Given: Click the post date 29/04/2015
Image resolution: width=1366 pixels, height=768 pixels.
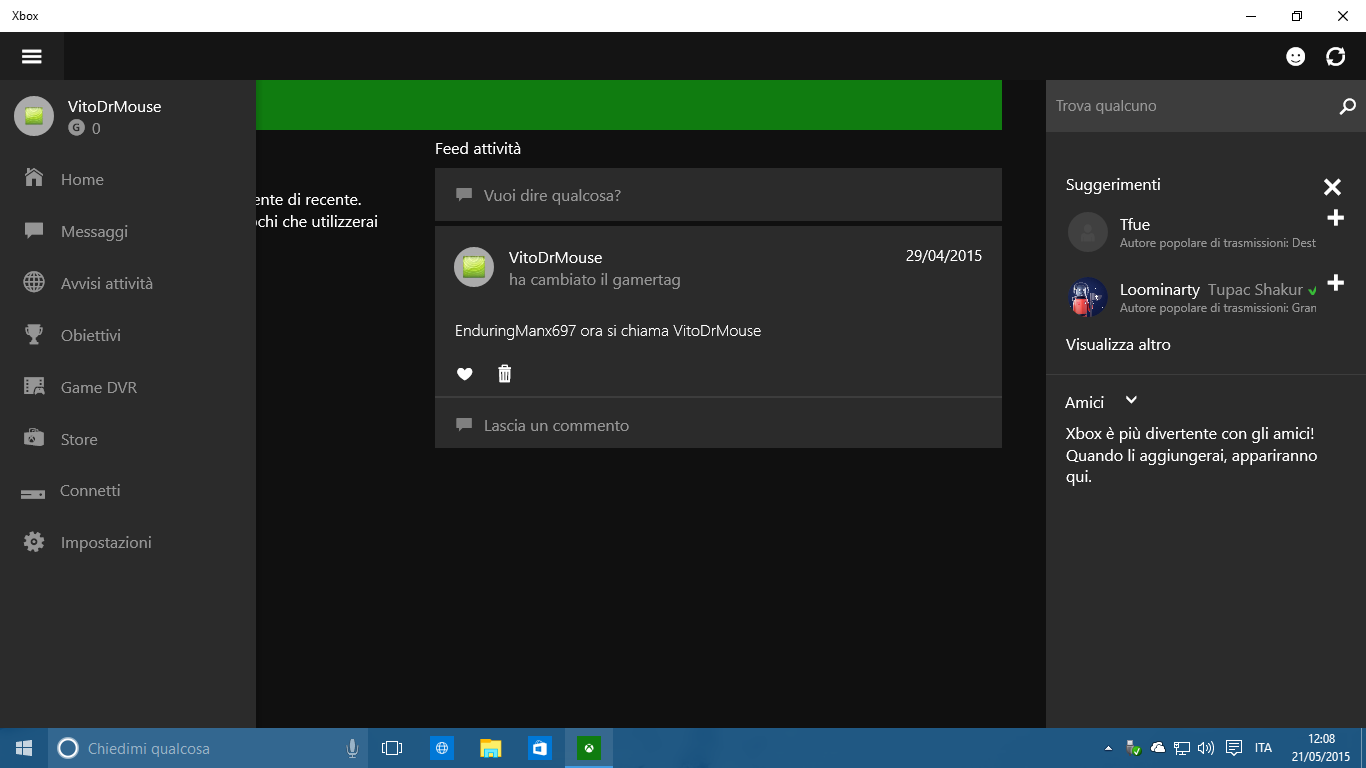Looking at the screenshot, I should pyautogui.click(x=944, y=256).
